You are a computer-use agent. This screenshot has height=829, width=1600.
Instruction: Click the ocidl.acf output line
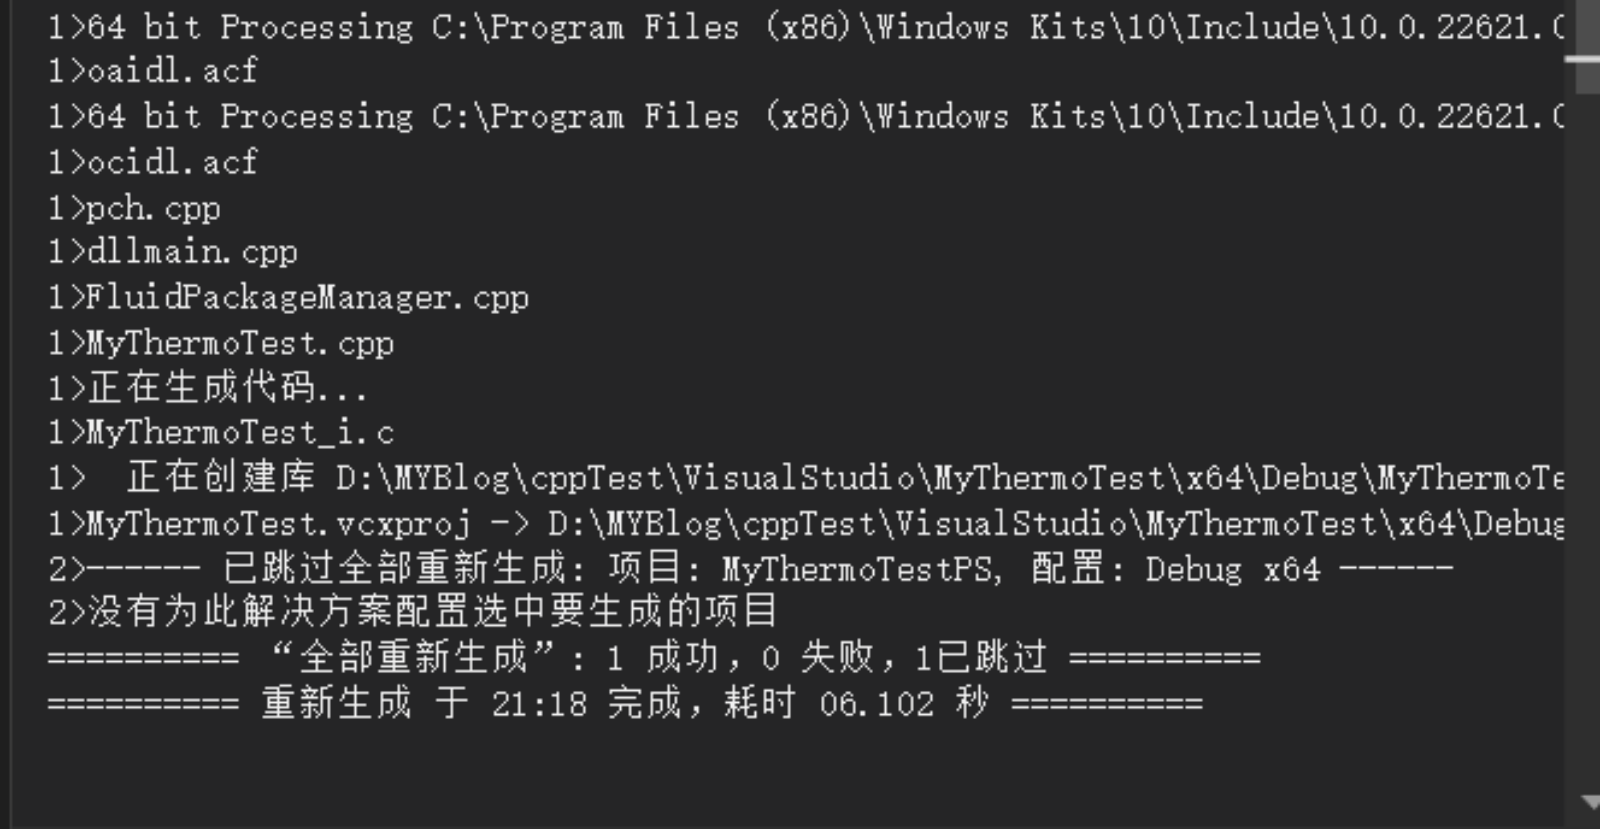click(153, 162)
